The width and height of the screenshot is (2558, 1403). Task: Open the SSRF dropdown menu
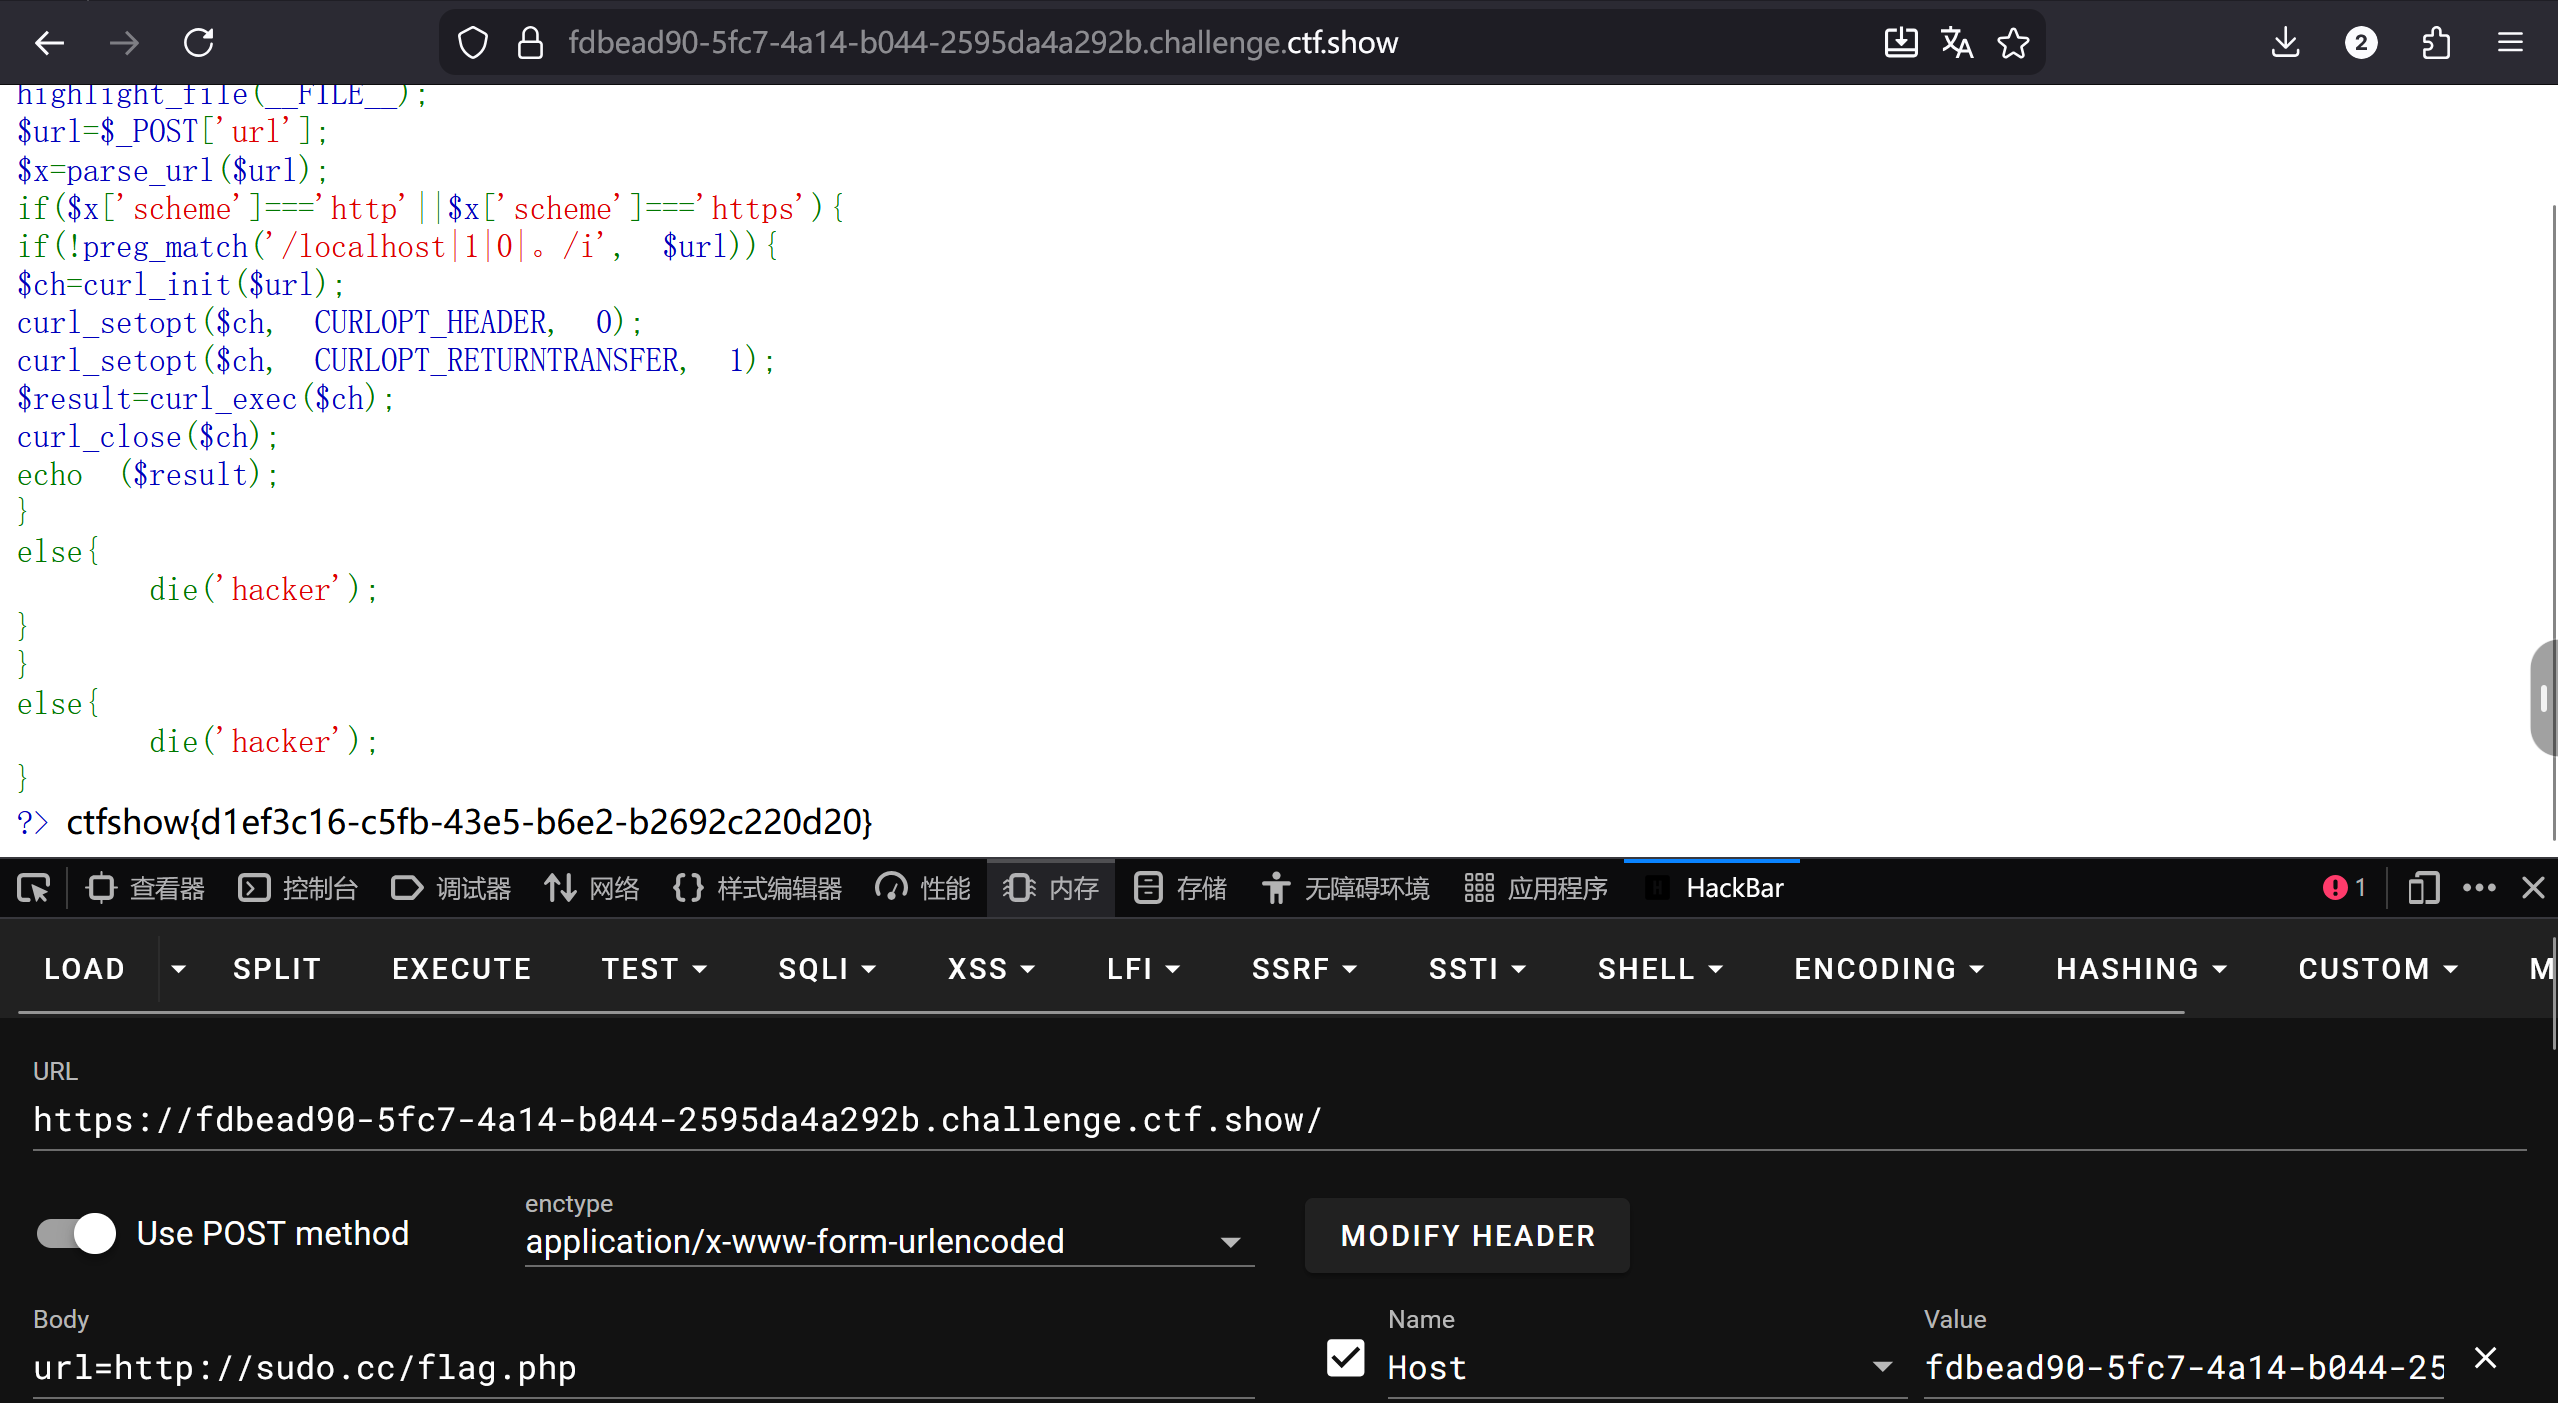click(x=1303, y=969)
